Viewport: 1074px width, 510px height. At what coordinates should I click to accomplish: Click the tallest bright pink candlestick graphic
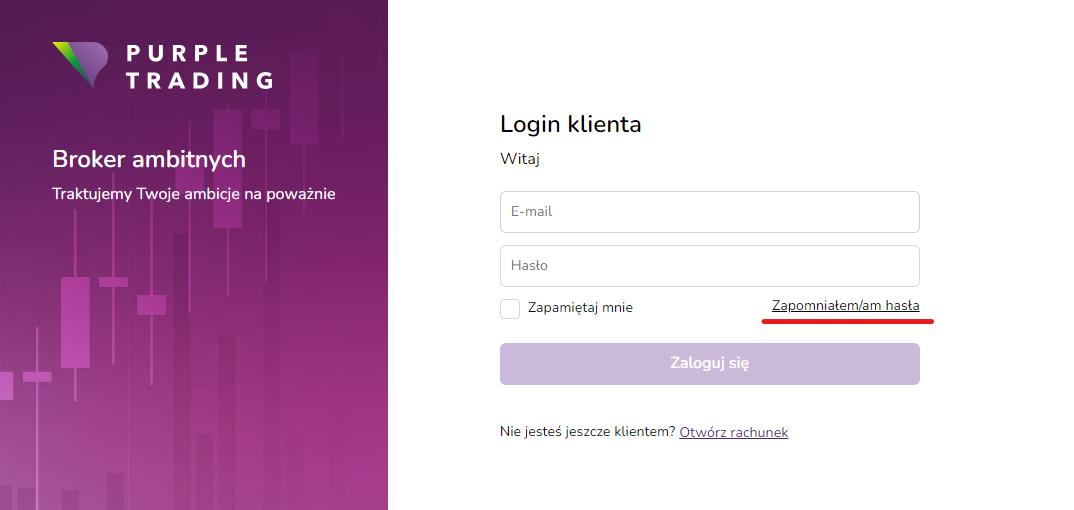tap(75, 322)
